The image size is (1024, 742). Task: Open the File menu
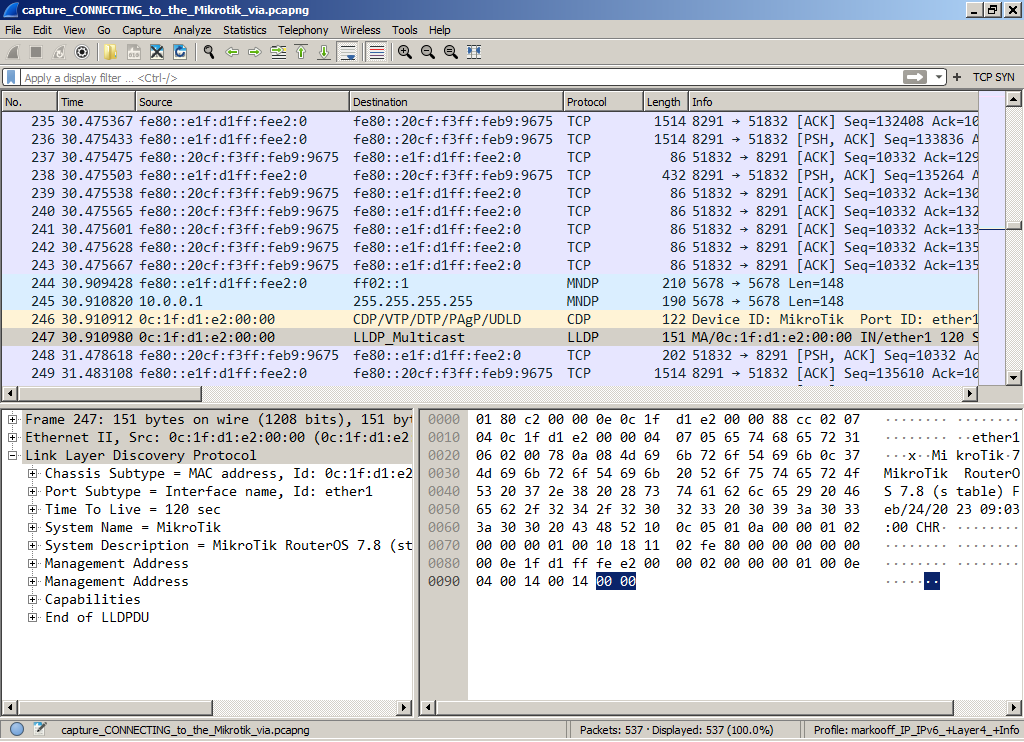pos(13,30)
